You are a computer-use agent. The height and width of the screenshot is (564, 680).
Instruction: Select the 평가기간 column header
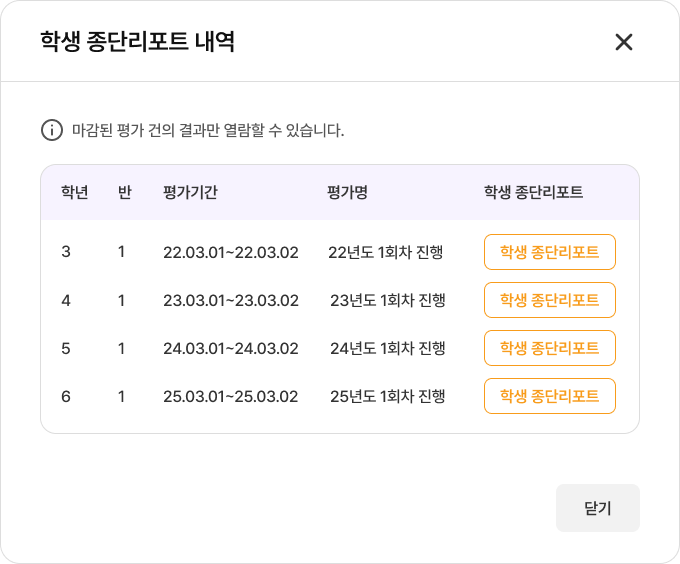pyautogui.click(x=190, y=192)
